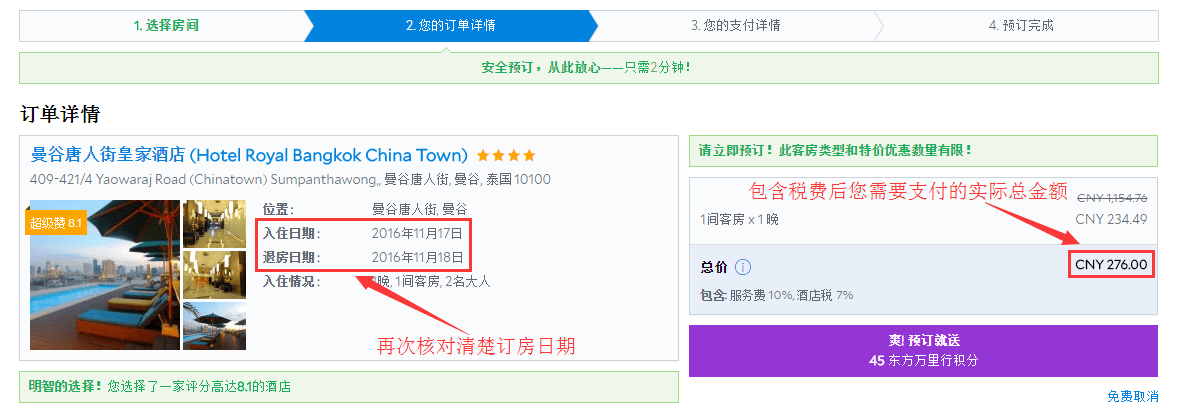Click the total price CNY 276.00
The image size is (1183, 410).
coord(1111,264)
